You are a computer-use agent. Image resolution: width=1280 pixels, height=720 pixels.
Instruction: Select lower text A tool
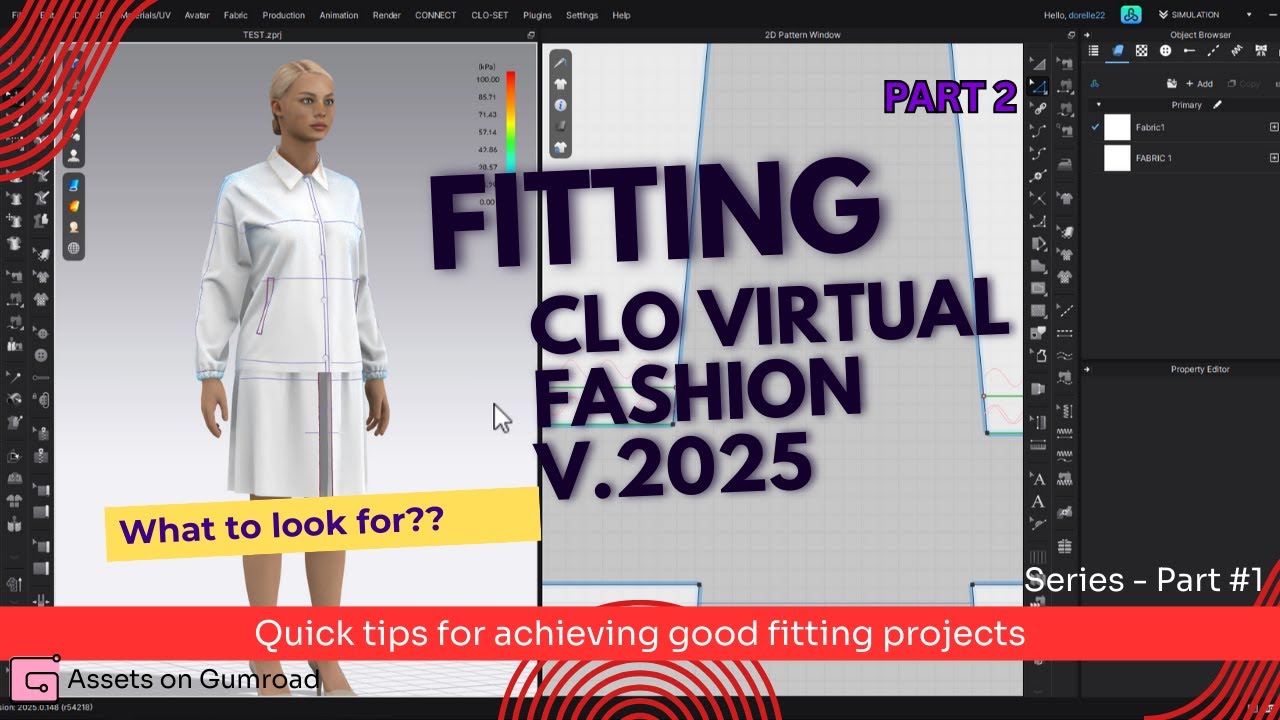1038,501
